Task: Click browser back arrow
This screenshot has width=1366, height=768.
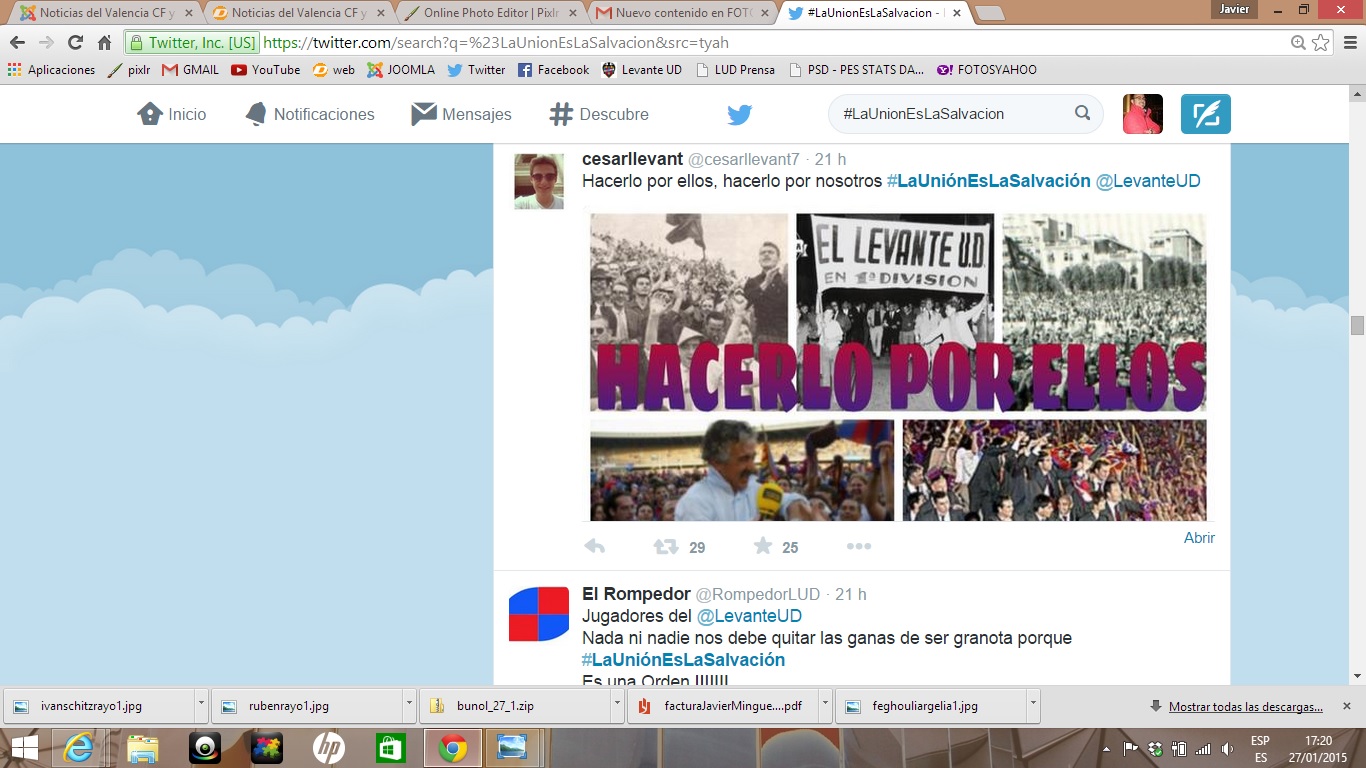Action: (17, 43)
